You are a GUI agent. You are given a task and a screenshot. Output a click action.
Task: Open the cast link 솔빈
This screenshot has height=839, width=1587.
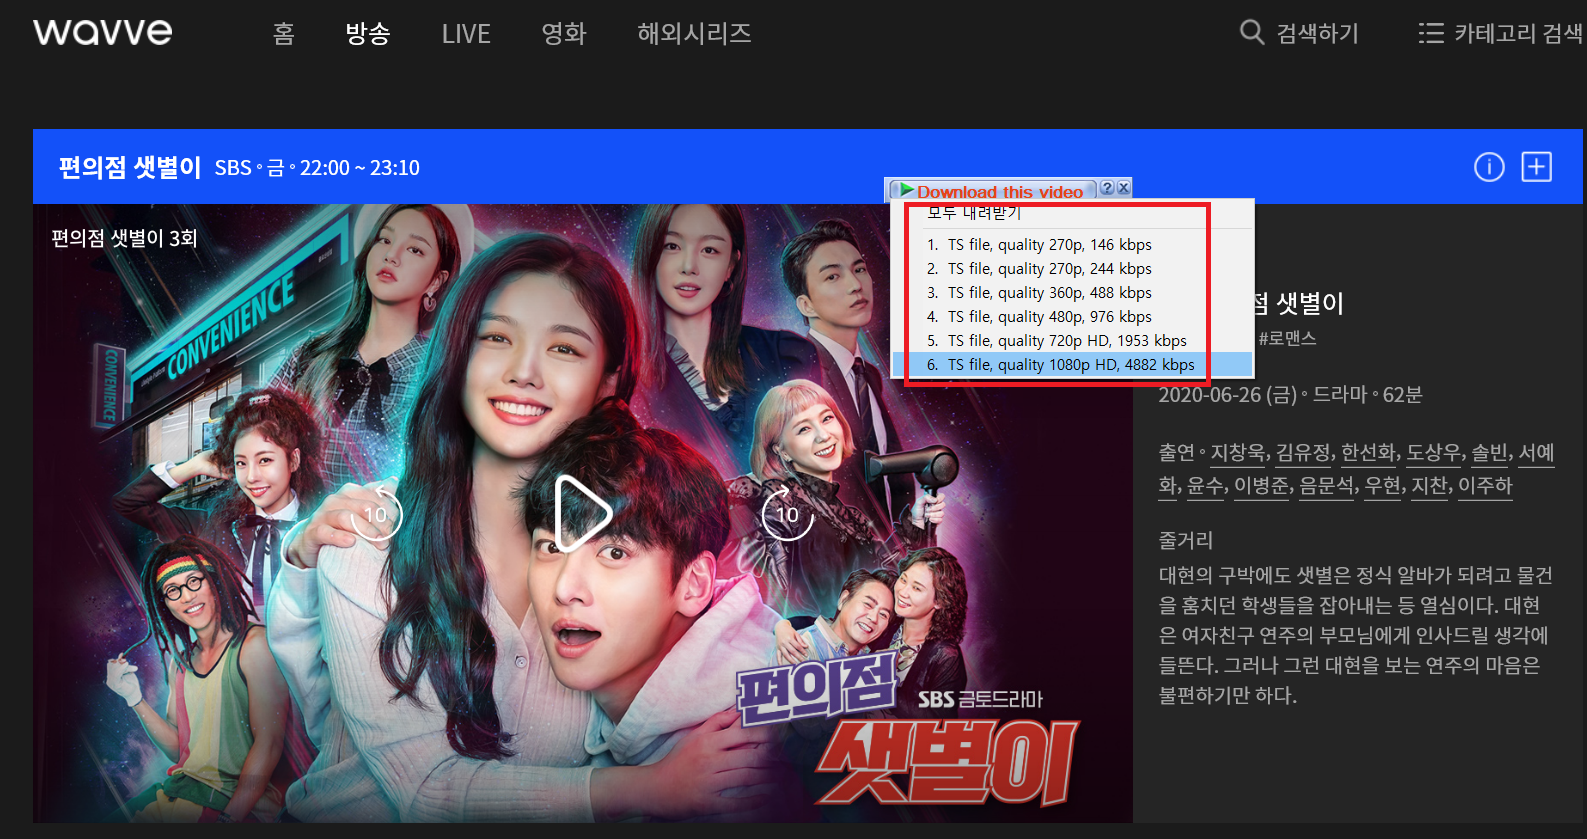pyautogui.click(x=1489, y=453)
